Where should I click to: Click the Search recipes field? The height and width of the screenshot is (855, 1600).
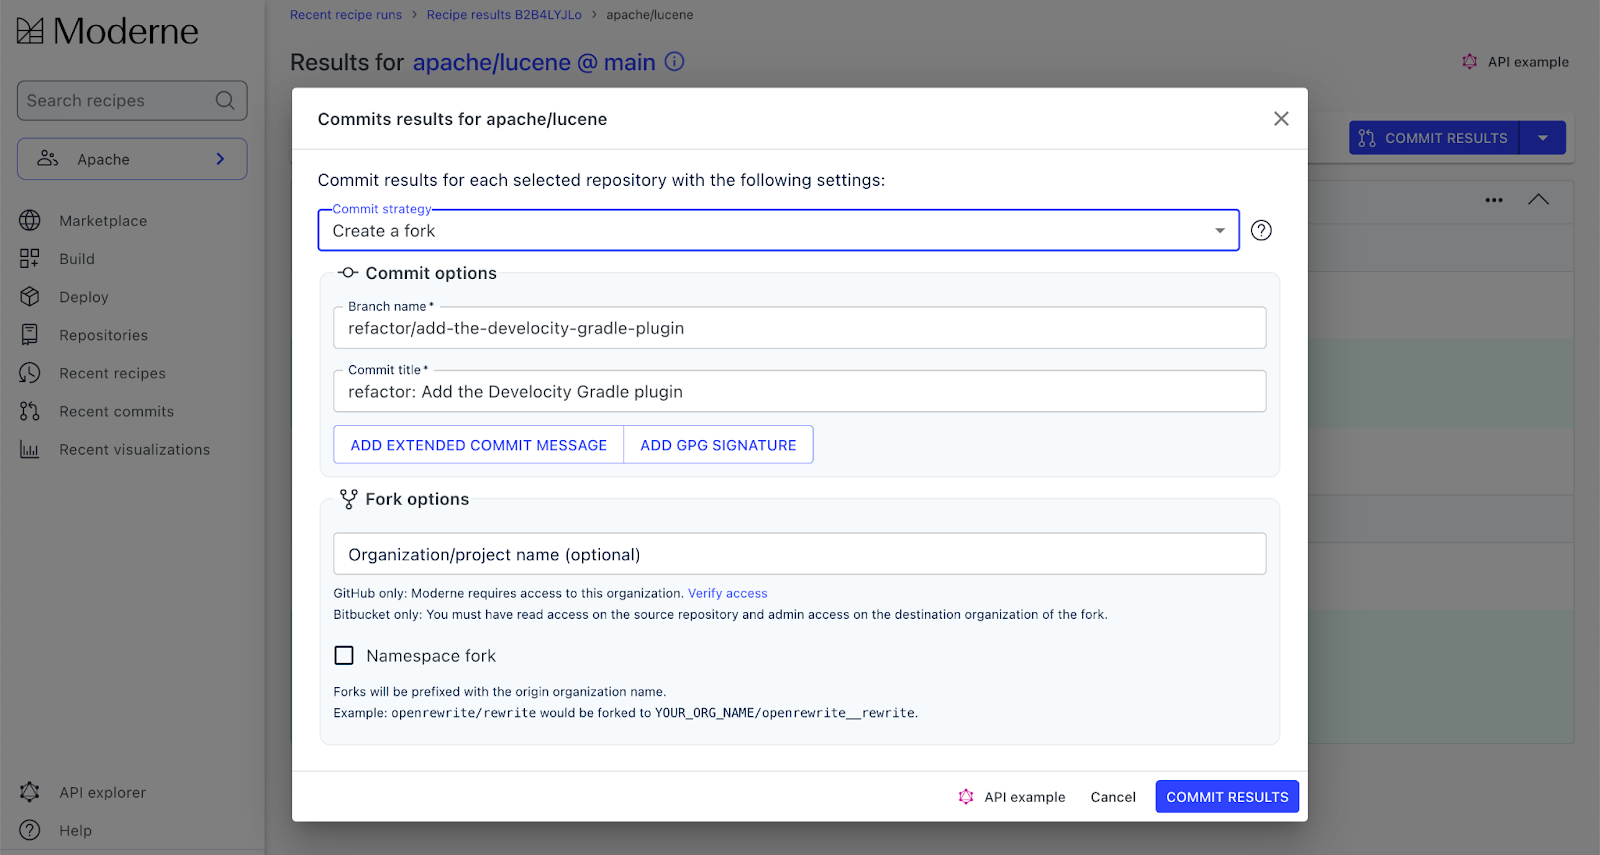(132, 100)
